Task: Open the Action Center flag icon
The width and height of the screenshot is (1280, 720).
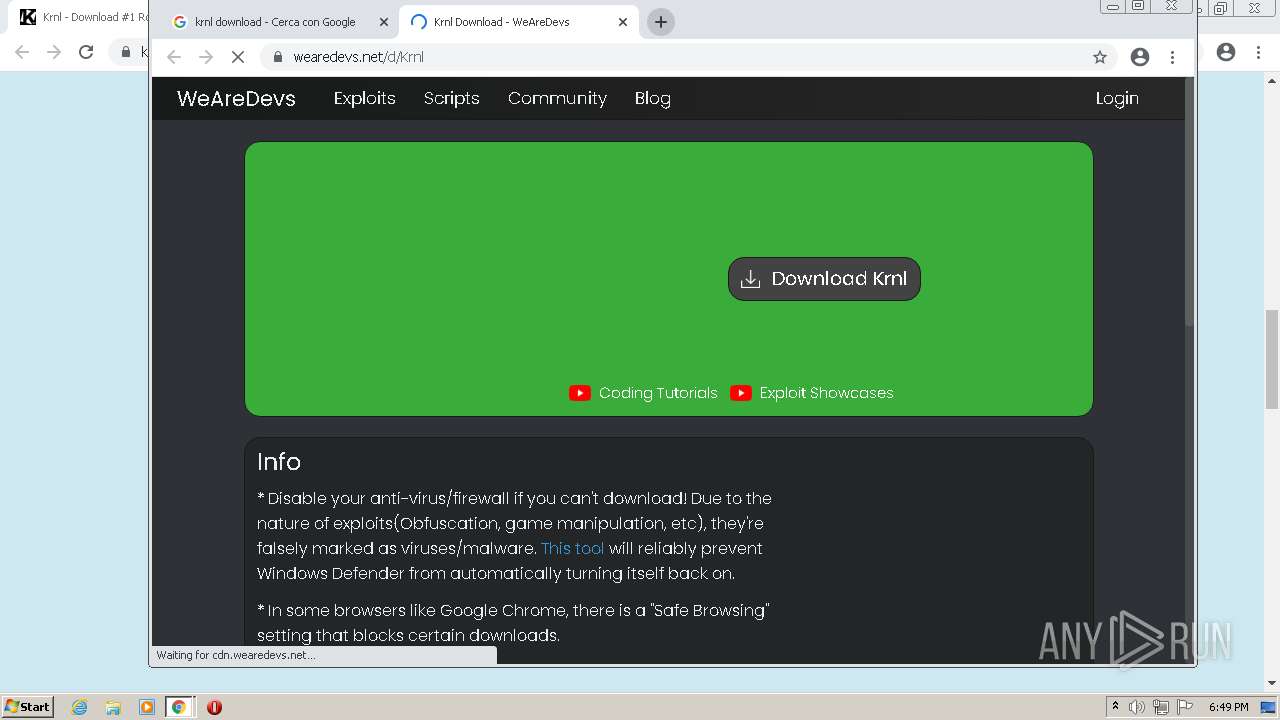Action: pyautogui.click(x=1183, y=707)
